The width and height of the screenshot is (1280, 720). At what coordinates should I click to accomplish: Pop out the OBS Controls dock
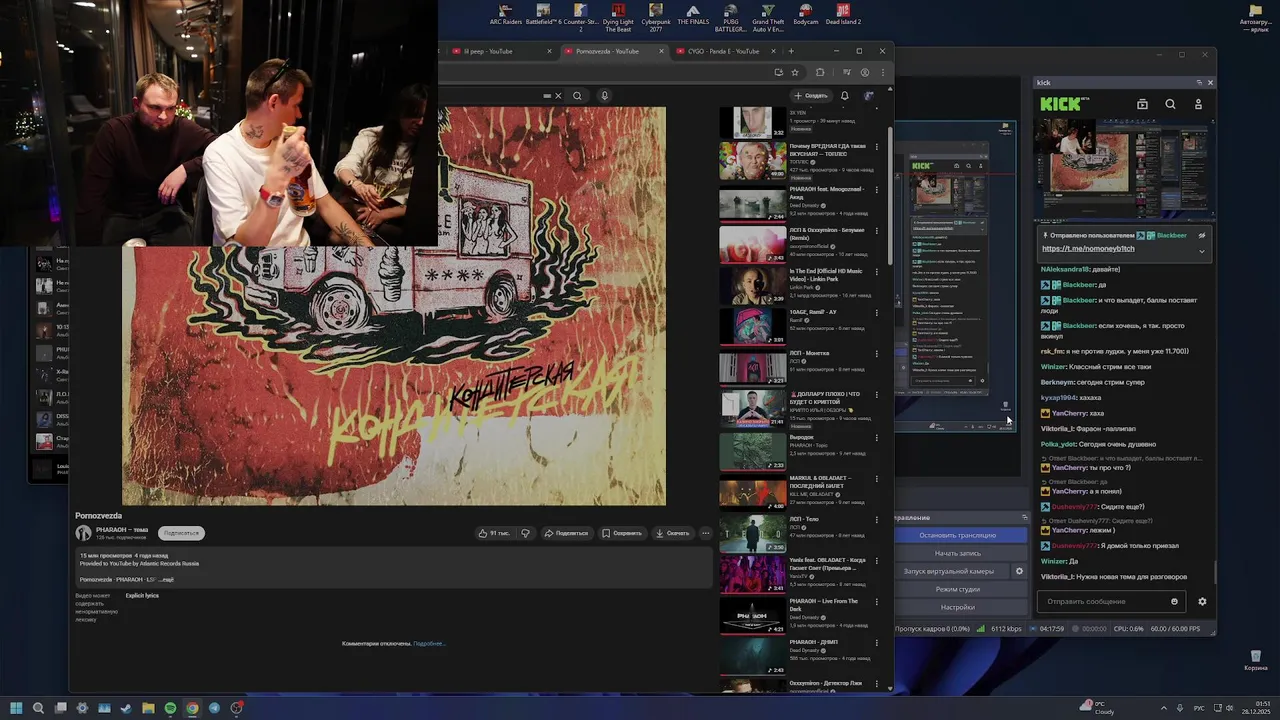[x=1024, y=518]
